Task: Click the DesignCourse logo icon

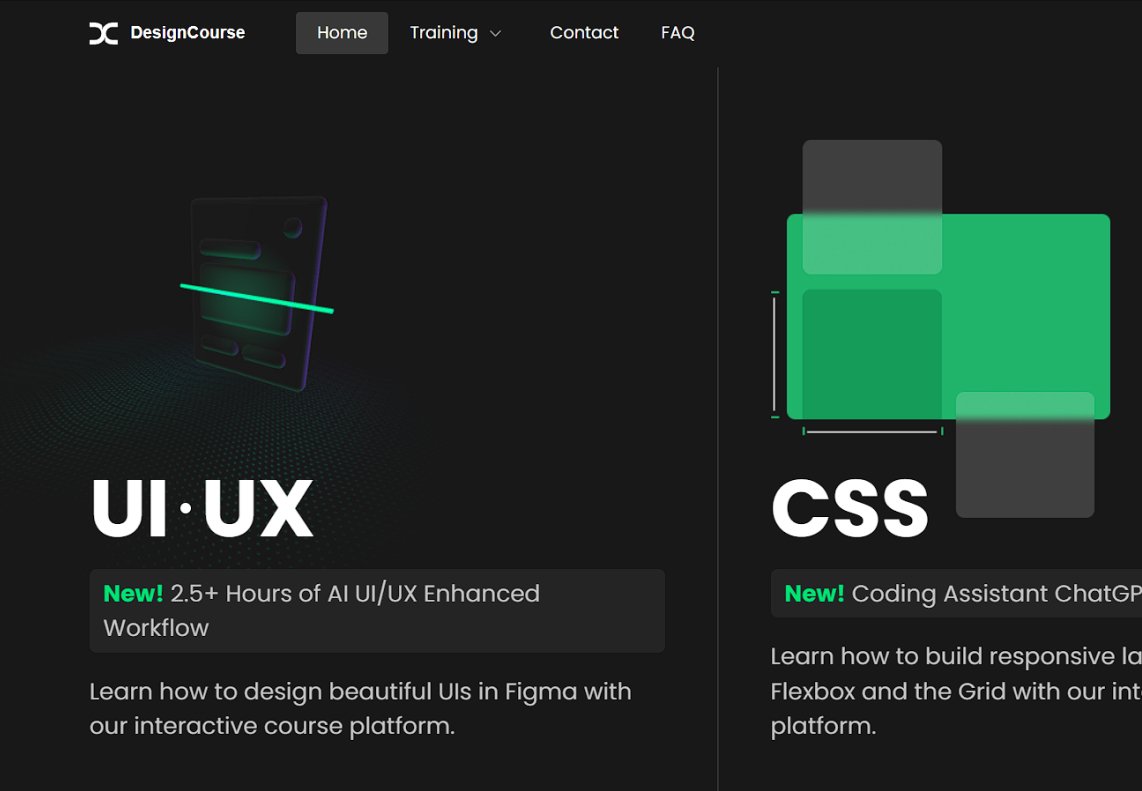Action: [x=103, y=33]
